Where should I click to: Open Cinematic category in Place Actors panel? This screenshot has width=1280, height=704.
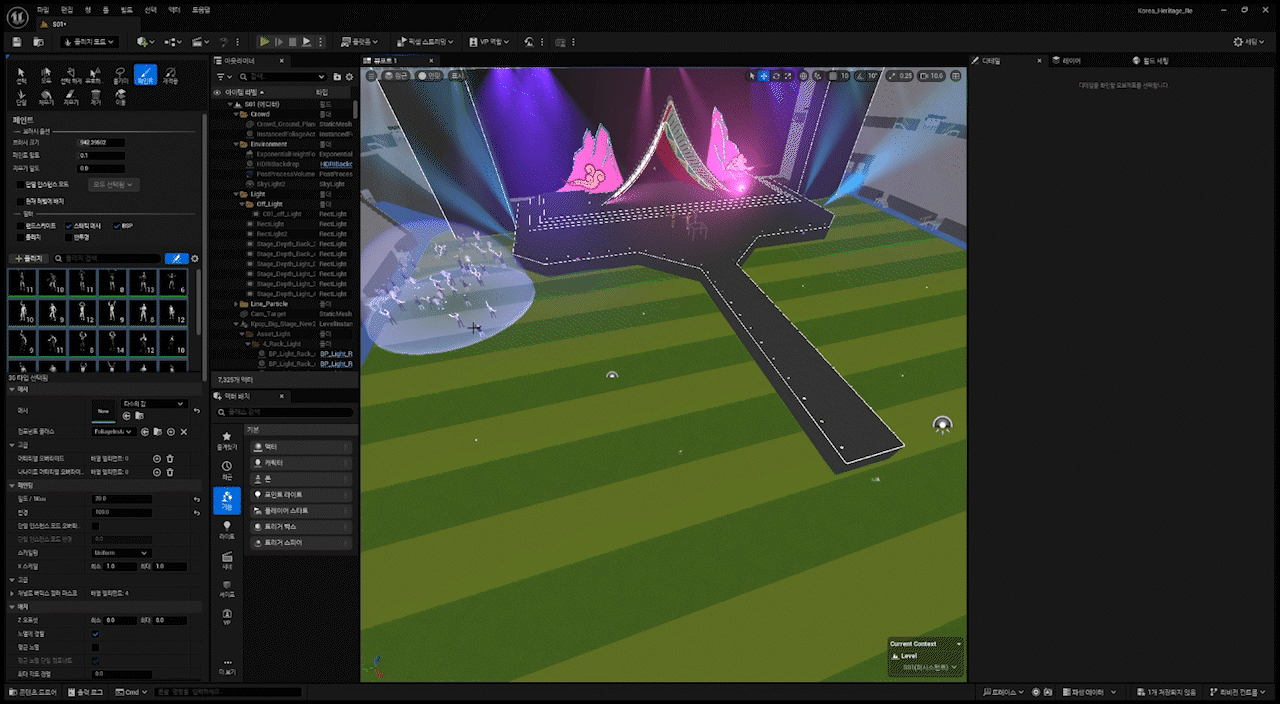pos(227,559)
